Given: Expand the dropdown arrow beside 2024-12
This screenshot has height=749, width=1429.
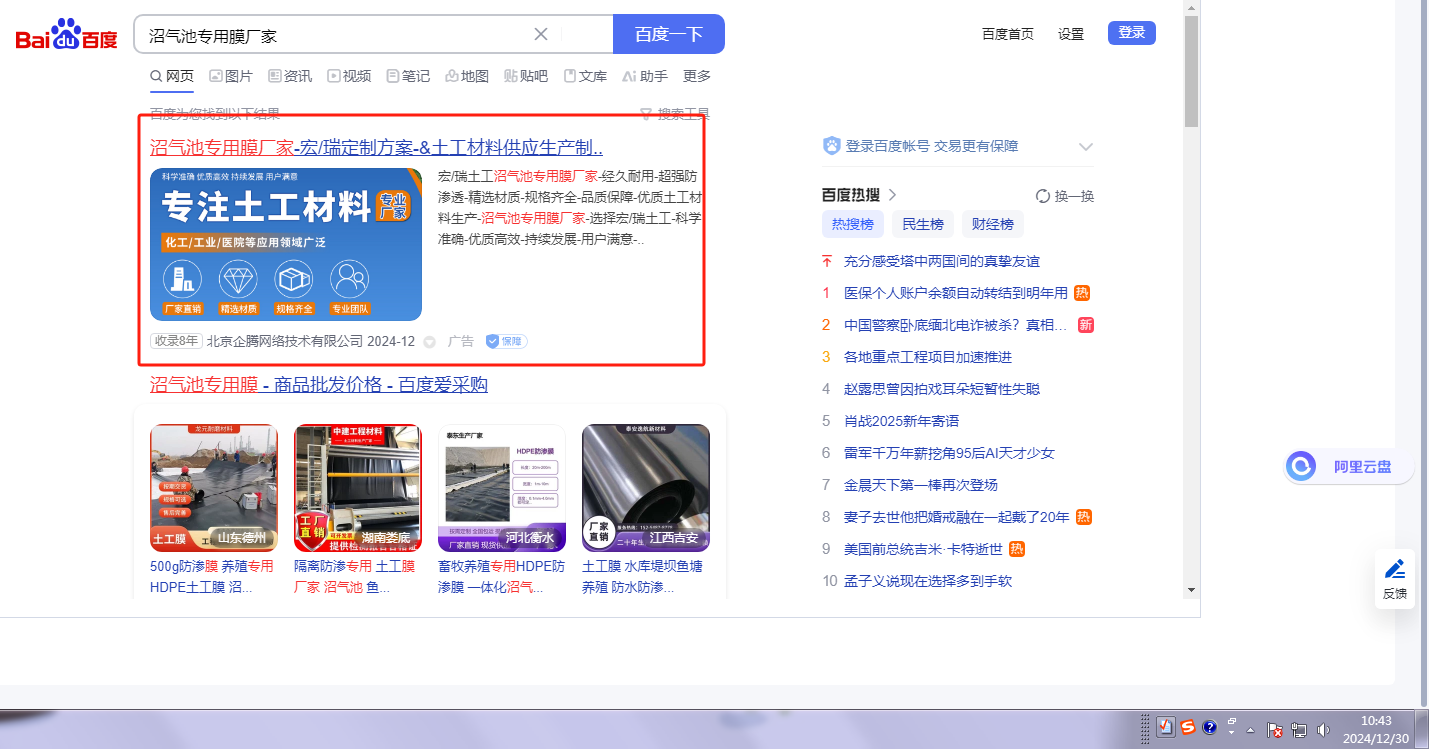Looking at the screenshot, I should [430, 342].
